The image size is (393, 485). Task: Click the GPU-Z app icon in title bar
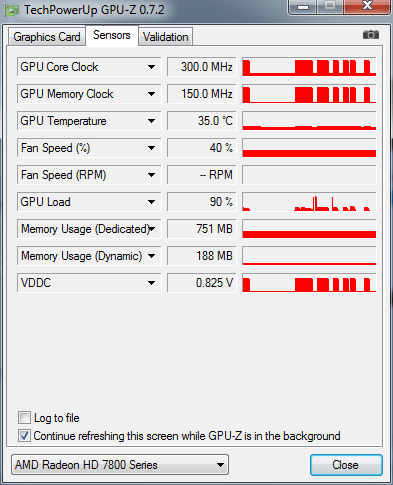point(11,10)
